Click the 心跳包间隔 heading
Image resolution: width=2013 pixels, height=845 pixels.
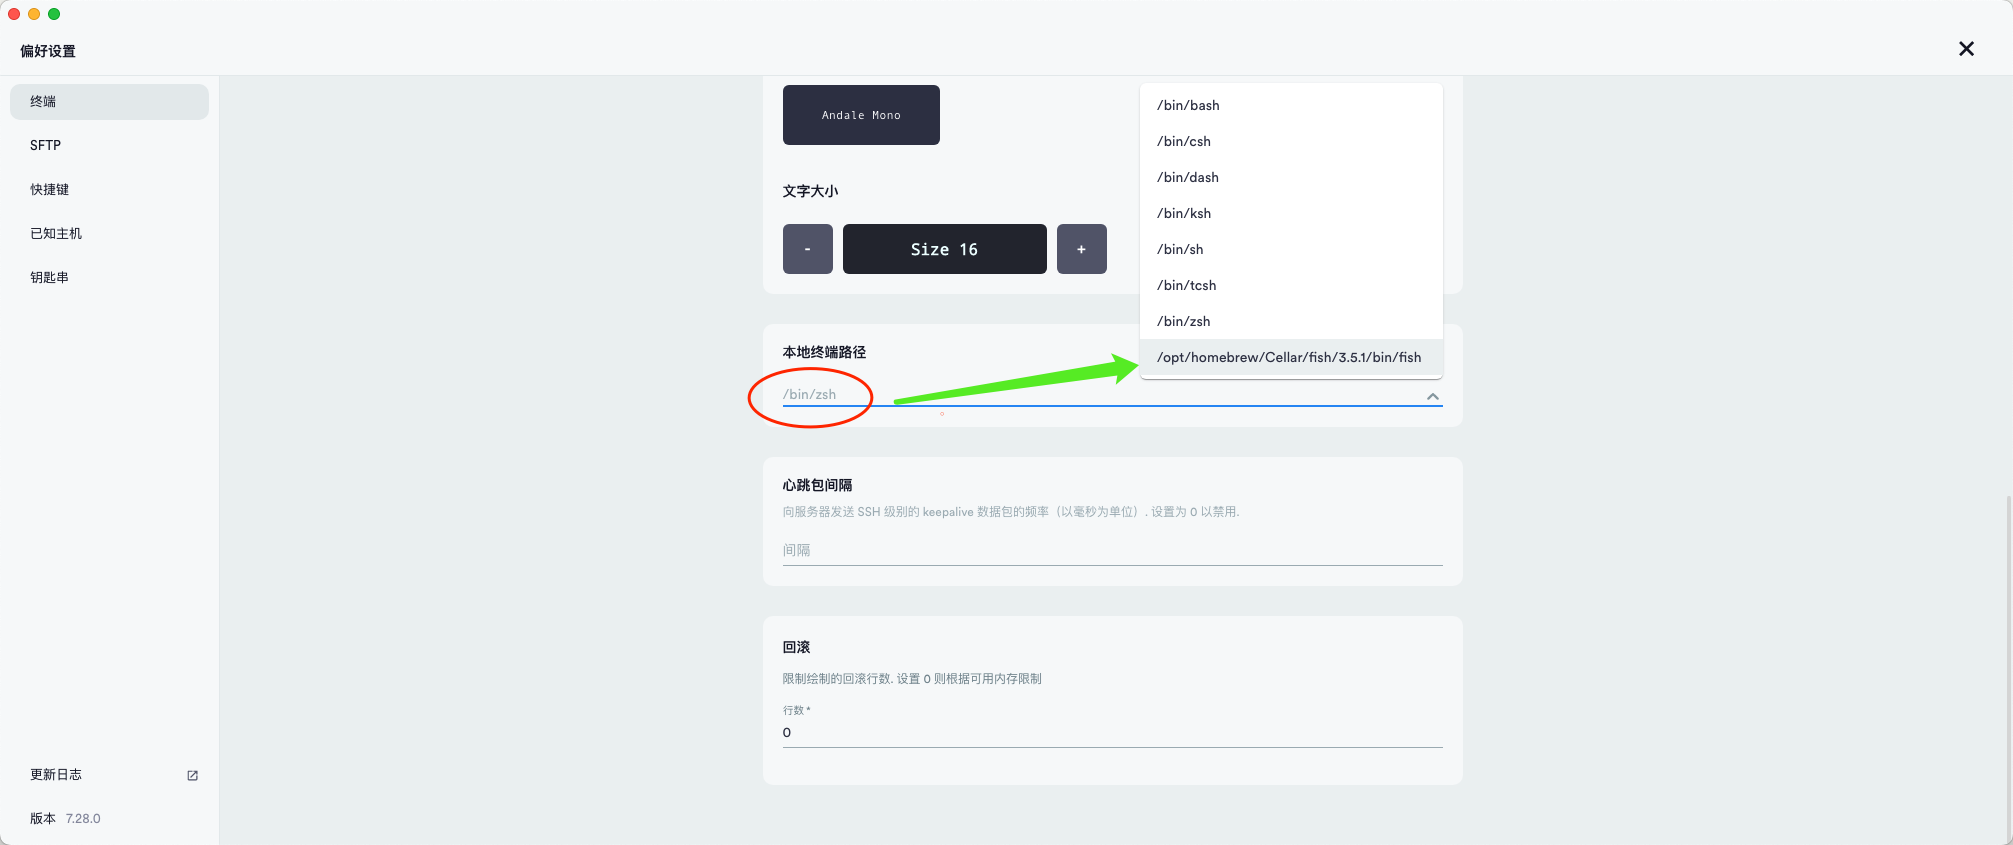point(817,485)
